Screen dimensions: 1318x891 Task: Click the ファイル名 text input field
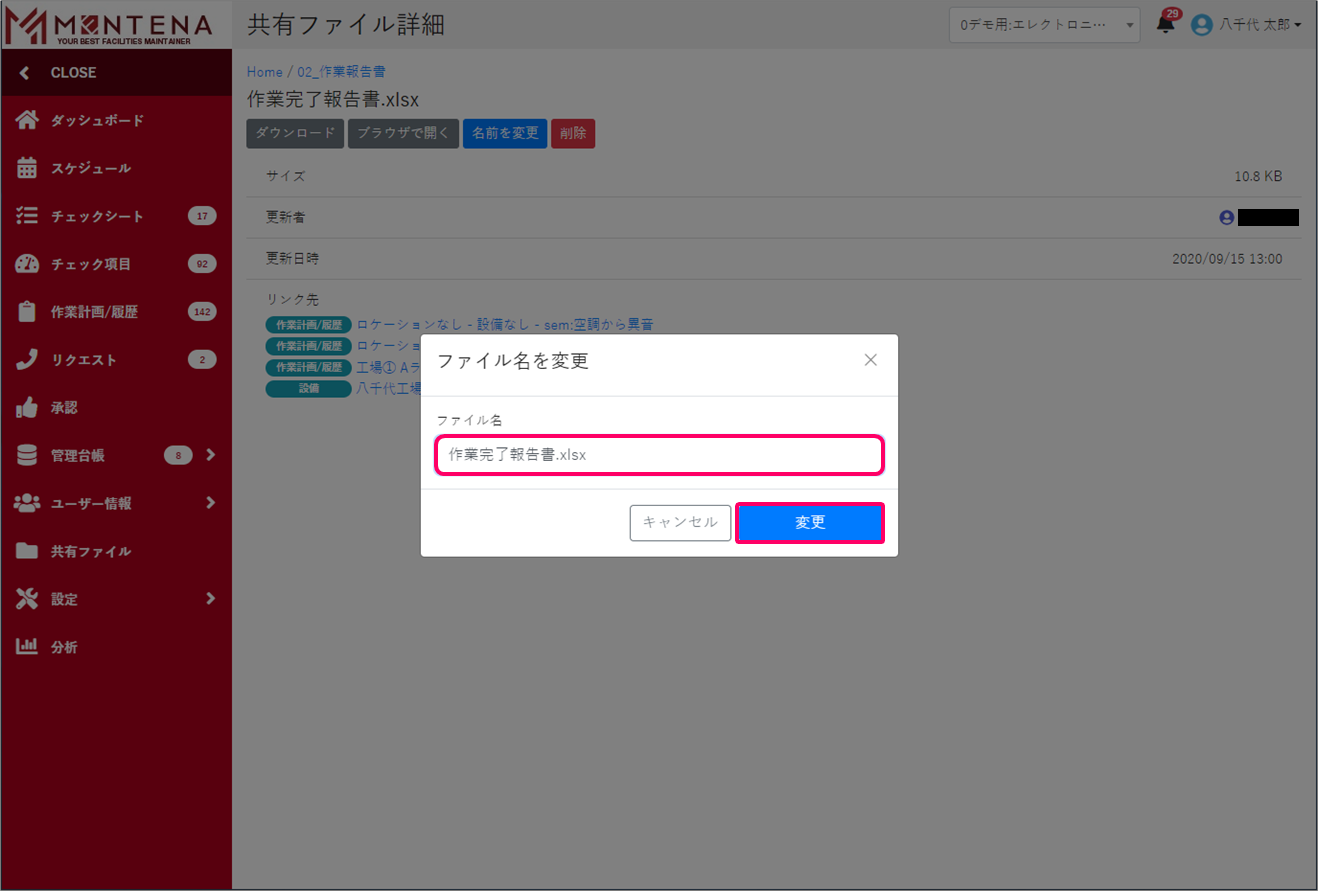(x=659, y=455)
